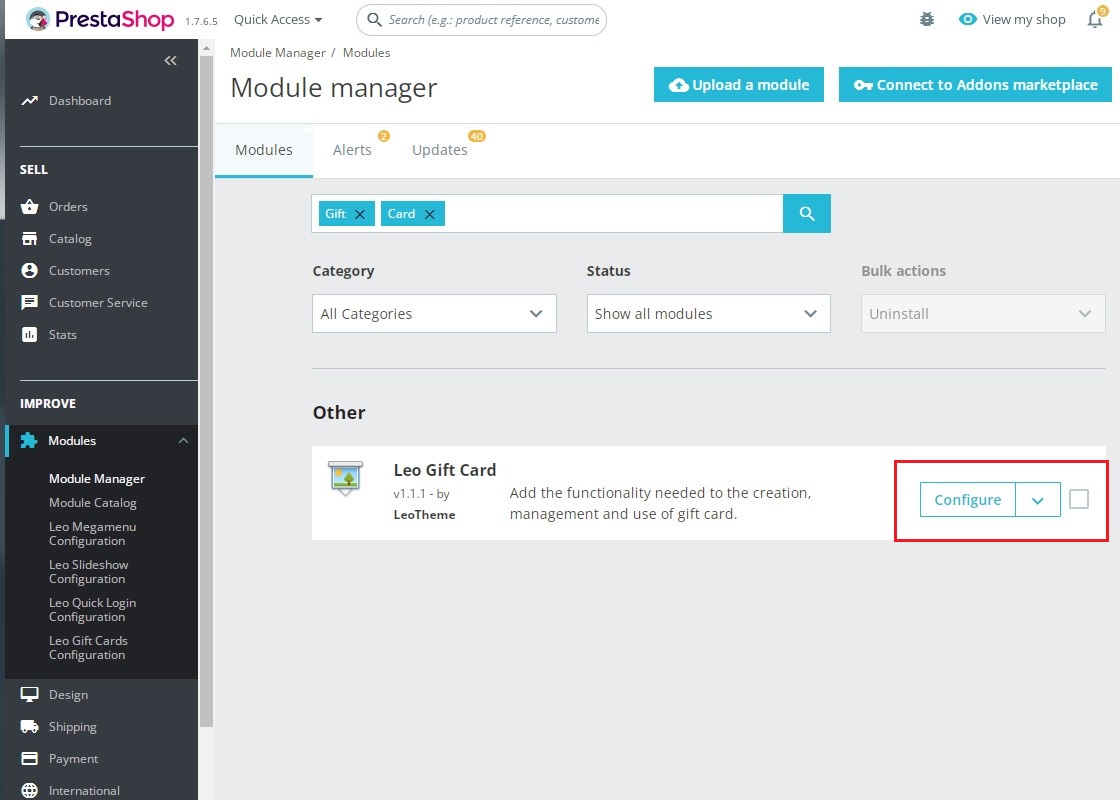Image resolution: width=1120 pixels, height=800 pixels.
Task: Click Module Manager breadcrumb link
Action: (278, 53)
